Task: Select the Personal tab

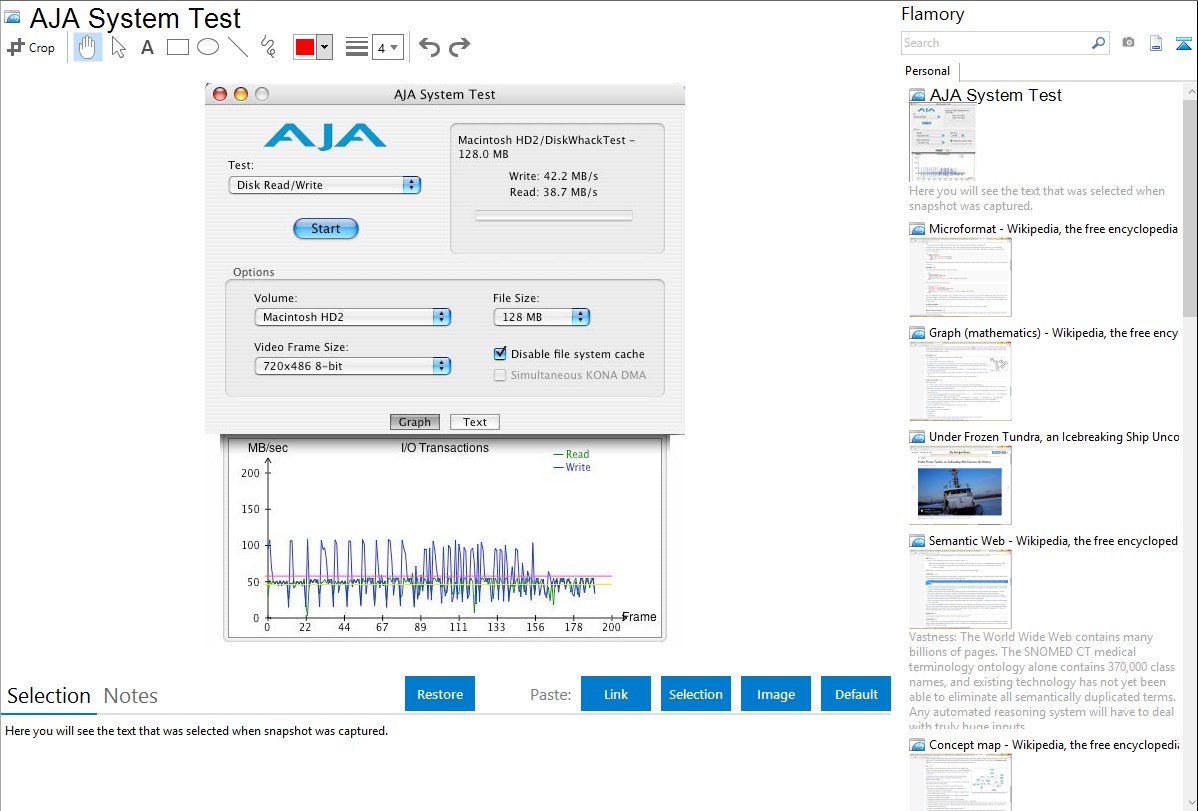Action: pyautogui.click(x=928, y=71)
